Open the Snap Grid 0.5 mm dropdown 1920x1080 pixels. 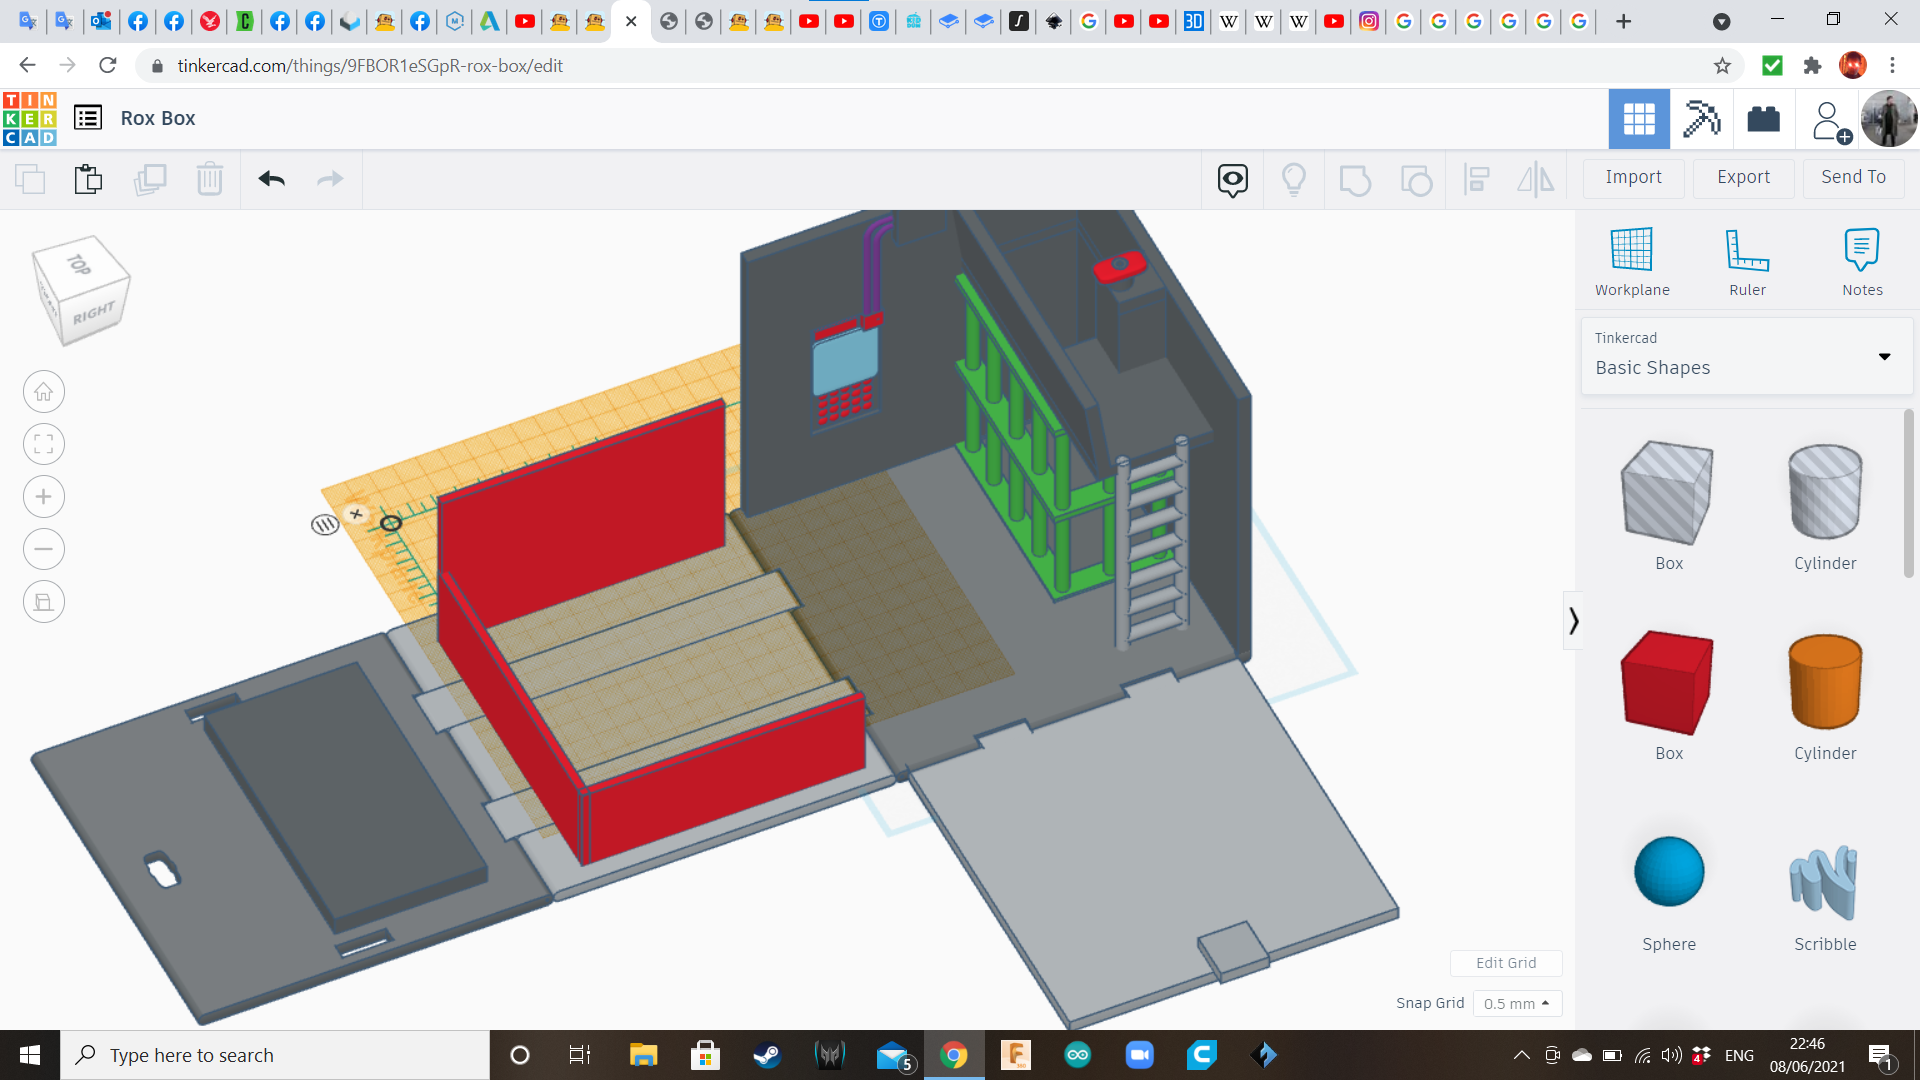click(1516, 1003)
